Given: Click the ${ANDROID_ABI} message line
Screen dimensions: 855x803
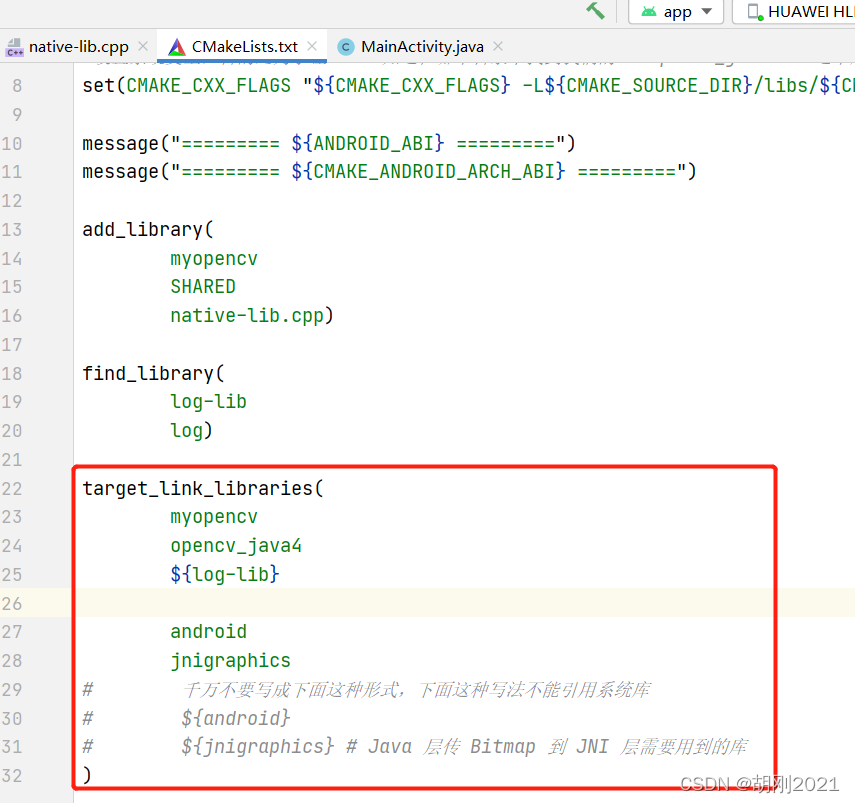Looking at the screenshot, I should click(x=329, y=143).
